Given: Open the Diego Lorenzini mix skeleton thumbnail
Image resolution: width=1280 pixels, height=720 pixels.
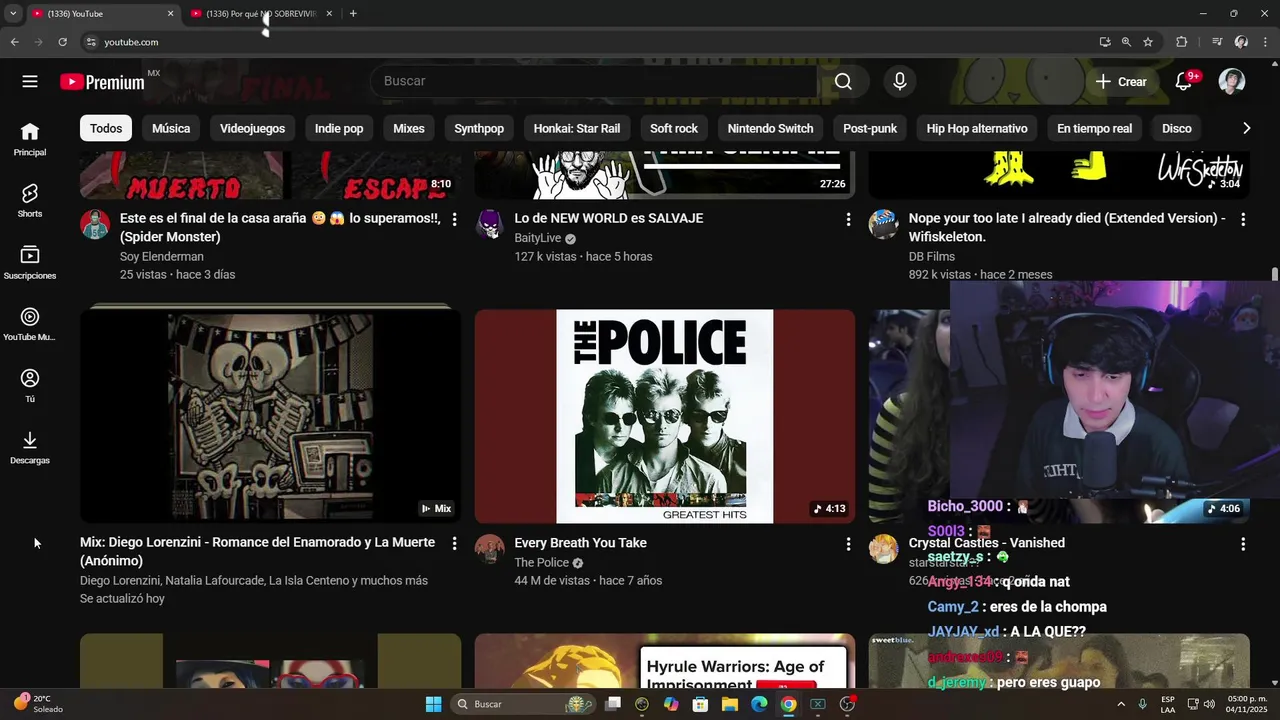Looking at the screenshot, I should point(270,416).
